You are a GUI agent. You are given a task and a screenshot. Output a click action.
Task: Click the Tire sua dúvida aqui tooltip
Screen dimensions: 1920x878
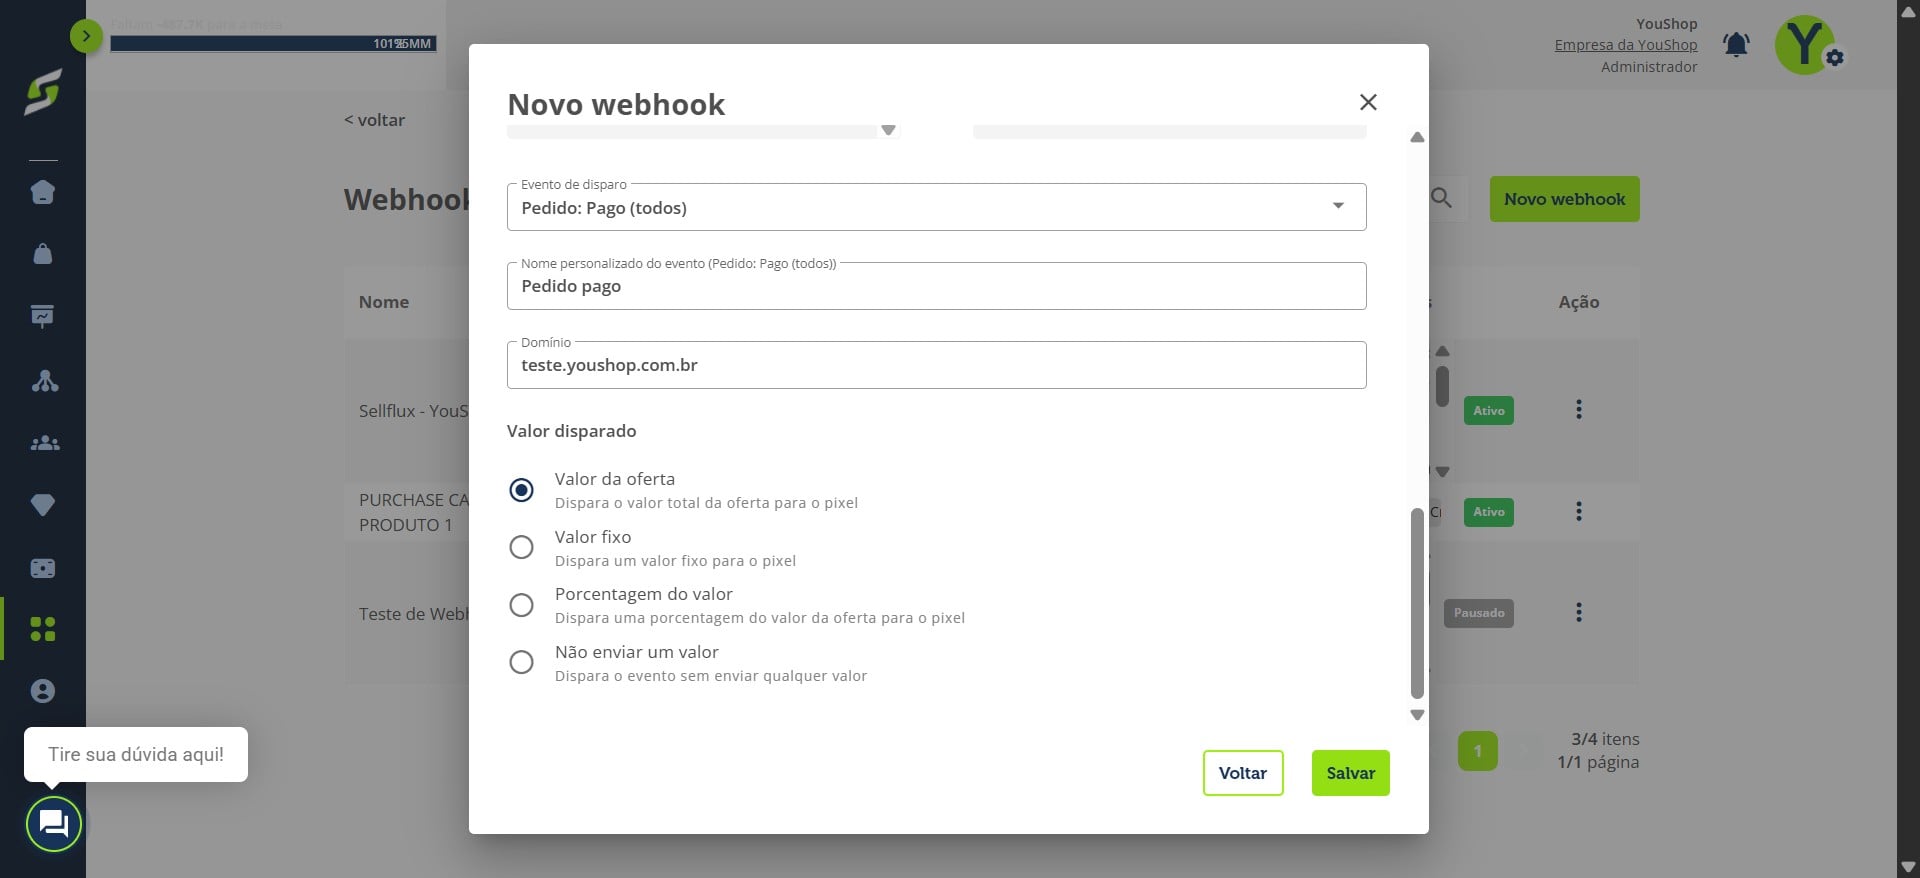(x=136, y=754)
